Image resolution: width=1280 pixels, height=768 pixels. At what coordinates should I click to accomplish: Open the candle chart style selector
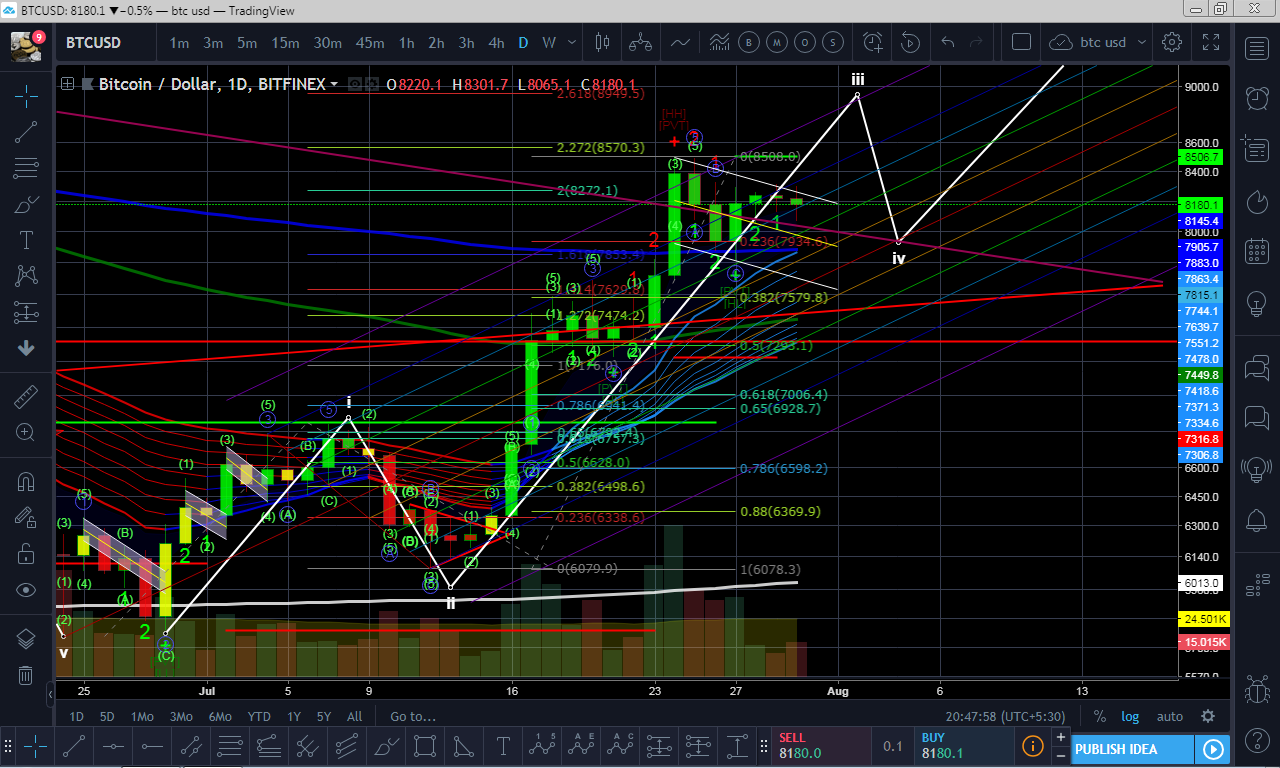[x=601, y=42]
